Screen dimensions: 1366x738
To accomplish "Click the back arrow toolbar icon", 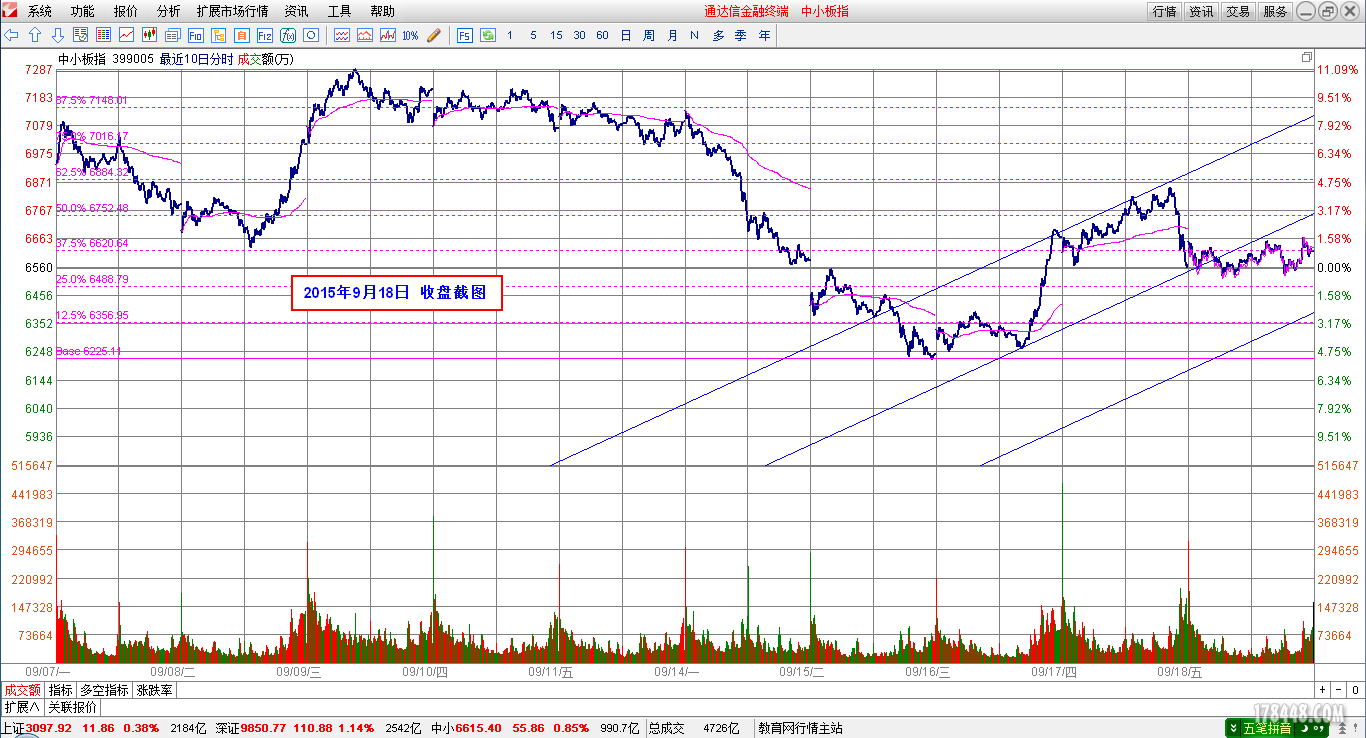I will click(x=11, y=35).
